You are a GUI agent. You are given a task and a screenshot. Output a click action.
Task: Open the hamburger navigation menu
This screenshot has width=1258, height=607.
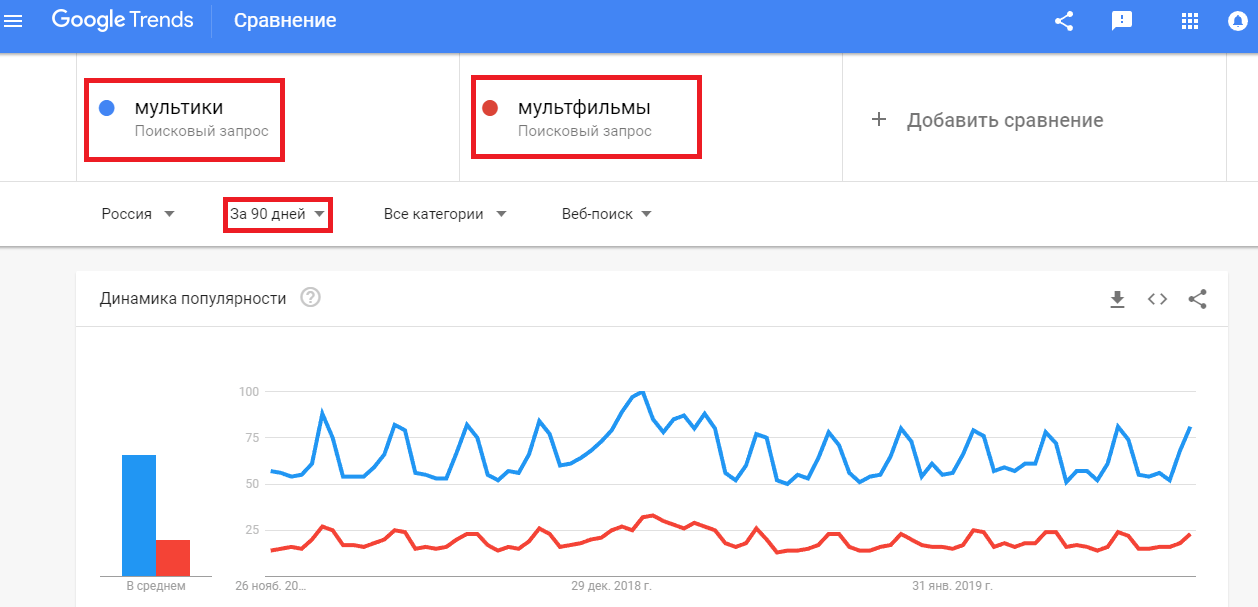point(13,20)
